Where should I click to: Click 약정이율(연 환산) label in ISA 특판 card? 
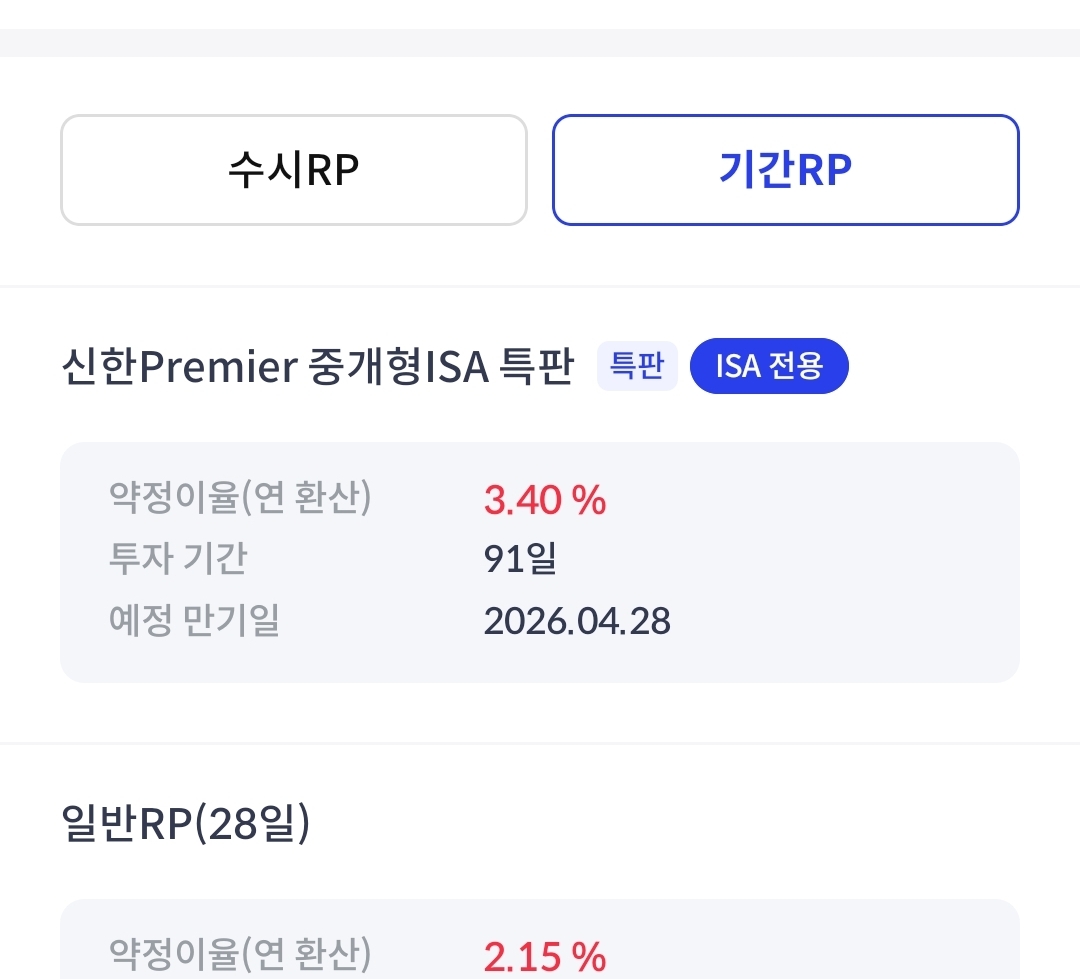click(240, 498)
